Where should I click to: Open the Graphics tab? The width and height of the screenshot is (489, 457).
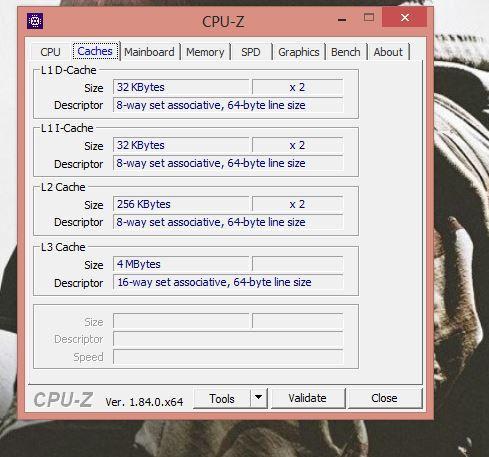(x=299, y=52)
